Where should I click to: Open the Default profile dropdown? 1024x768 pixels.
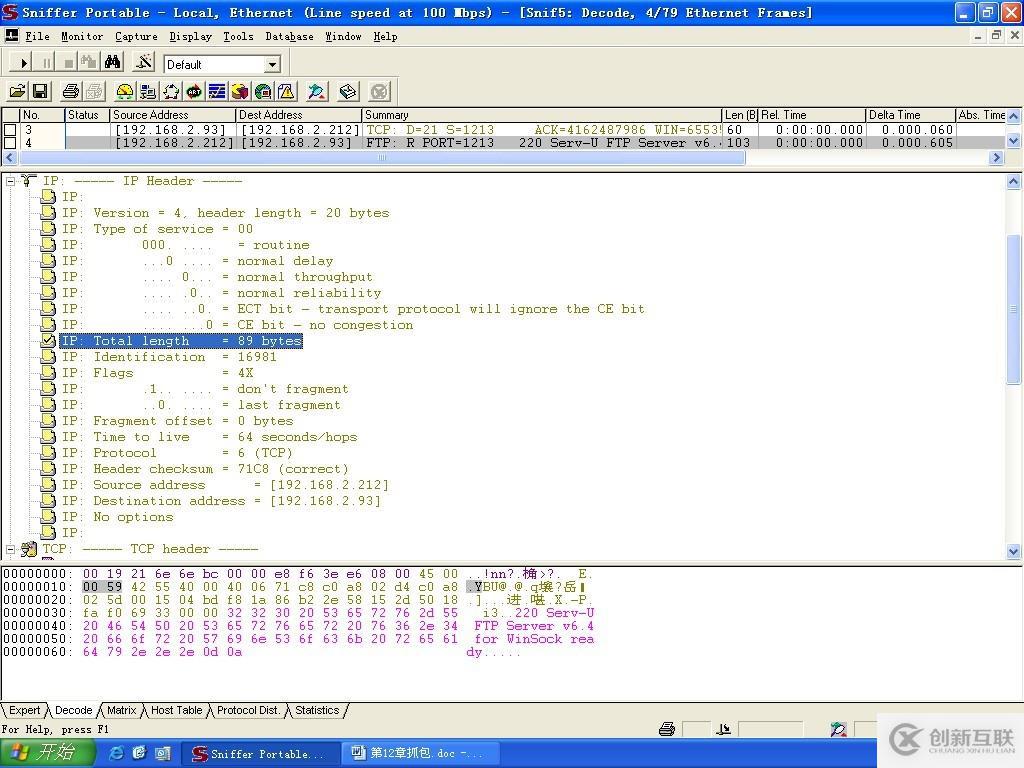coord(271,64)
